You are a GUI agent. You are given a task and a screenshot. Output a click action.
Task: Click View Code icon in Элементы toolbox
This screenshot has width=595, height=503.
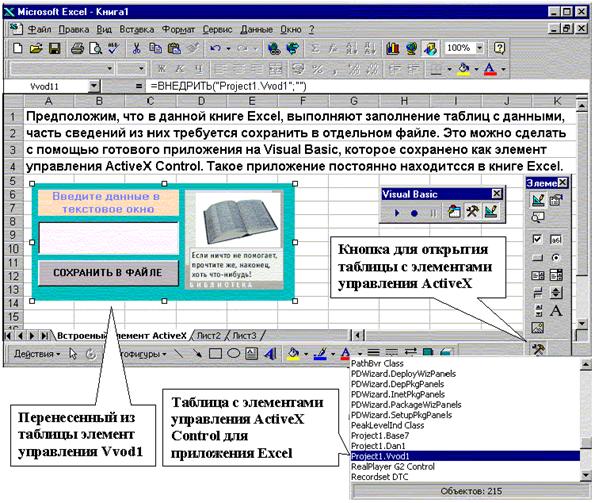(x=538, y=217)
